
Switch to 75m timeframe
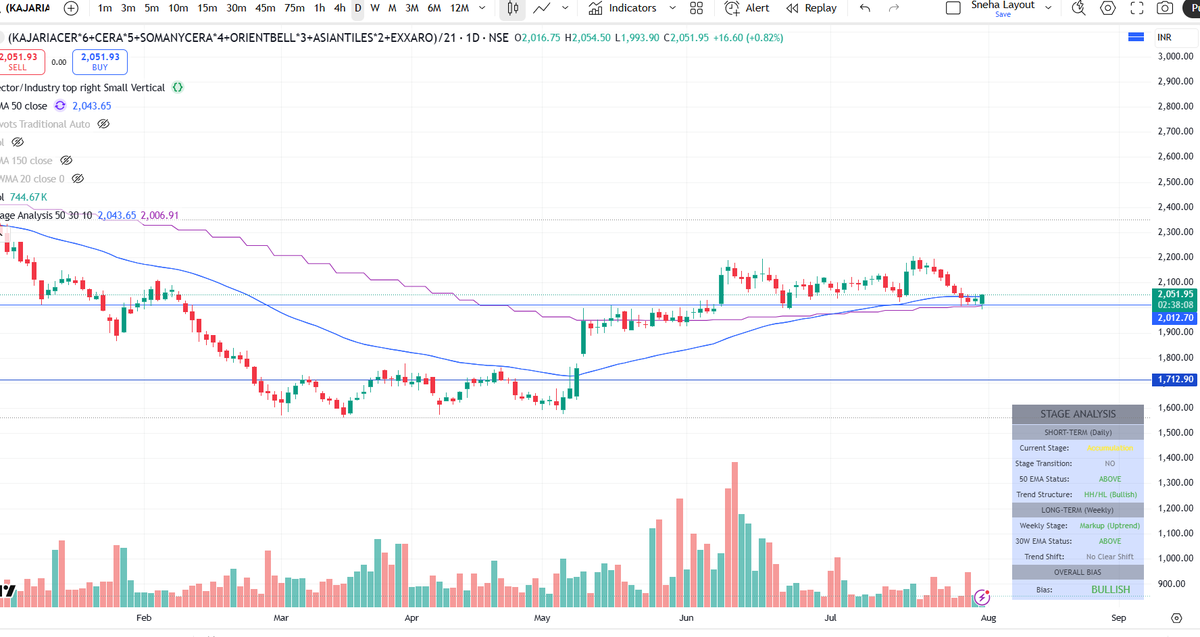click(294, 8)
